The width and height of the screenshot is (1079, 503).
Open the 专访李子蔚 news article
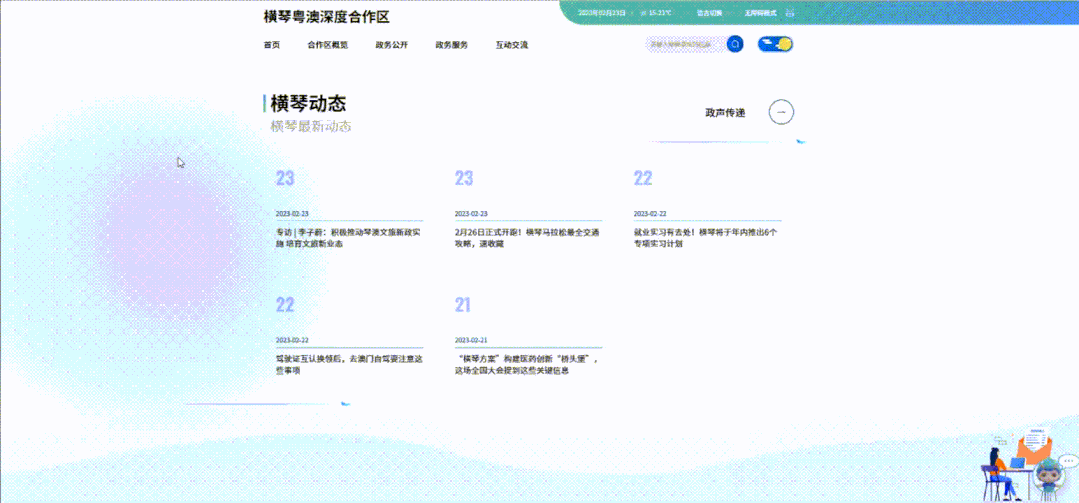click(348, 238)
